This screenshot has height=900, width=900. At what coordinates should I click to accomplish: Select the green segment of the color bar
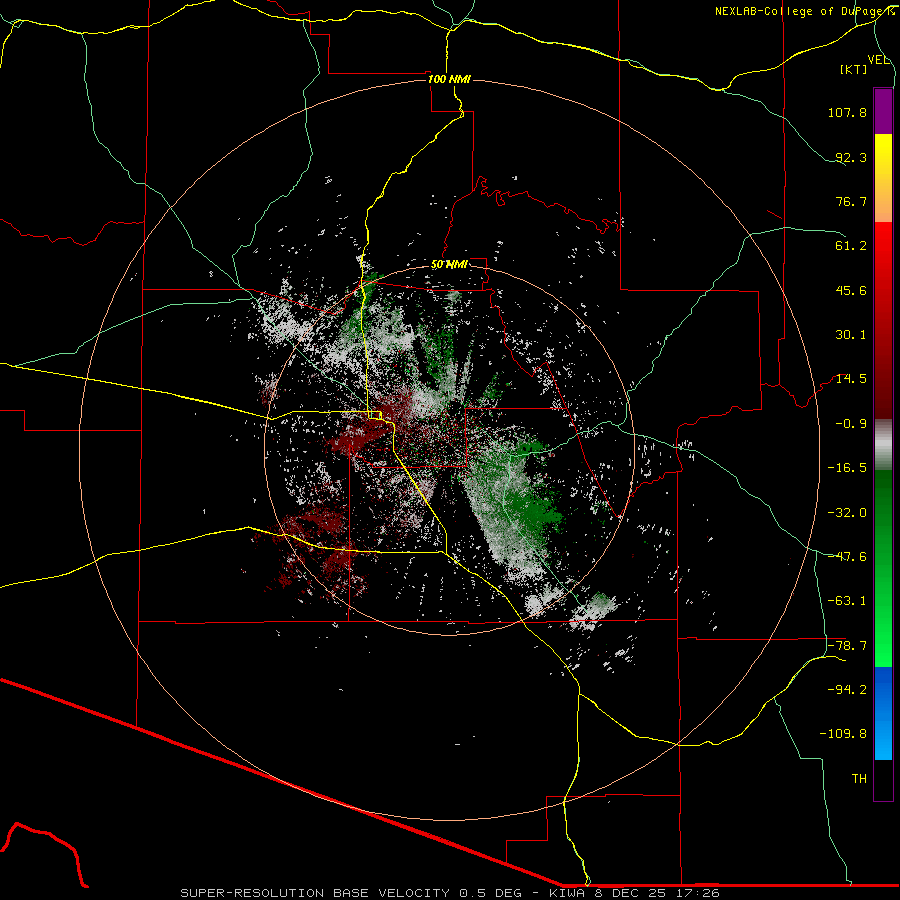tap(883, 568)
